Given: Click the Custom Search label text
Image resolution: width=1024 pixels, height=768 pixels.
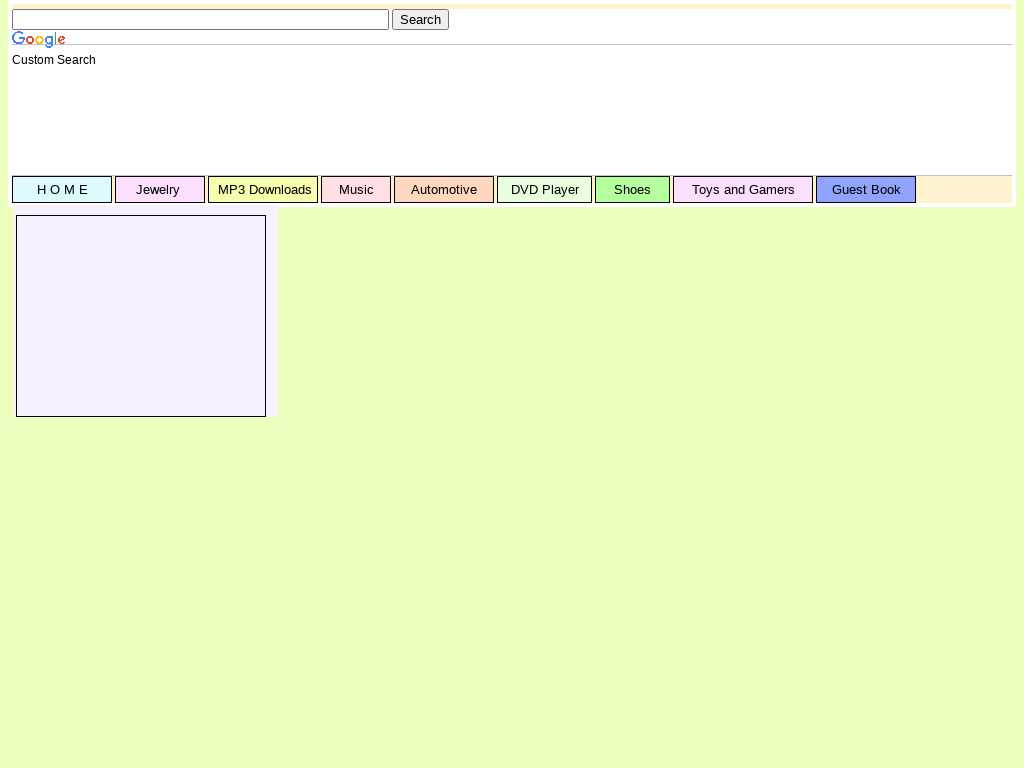Looking at the screenshot, I should [54, 60].
